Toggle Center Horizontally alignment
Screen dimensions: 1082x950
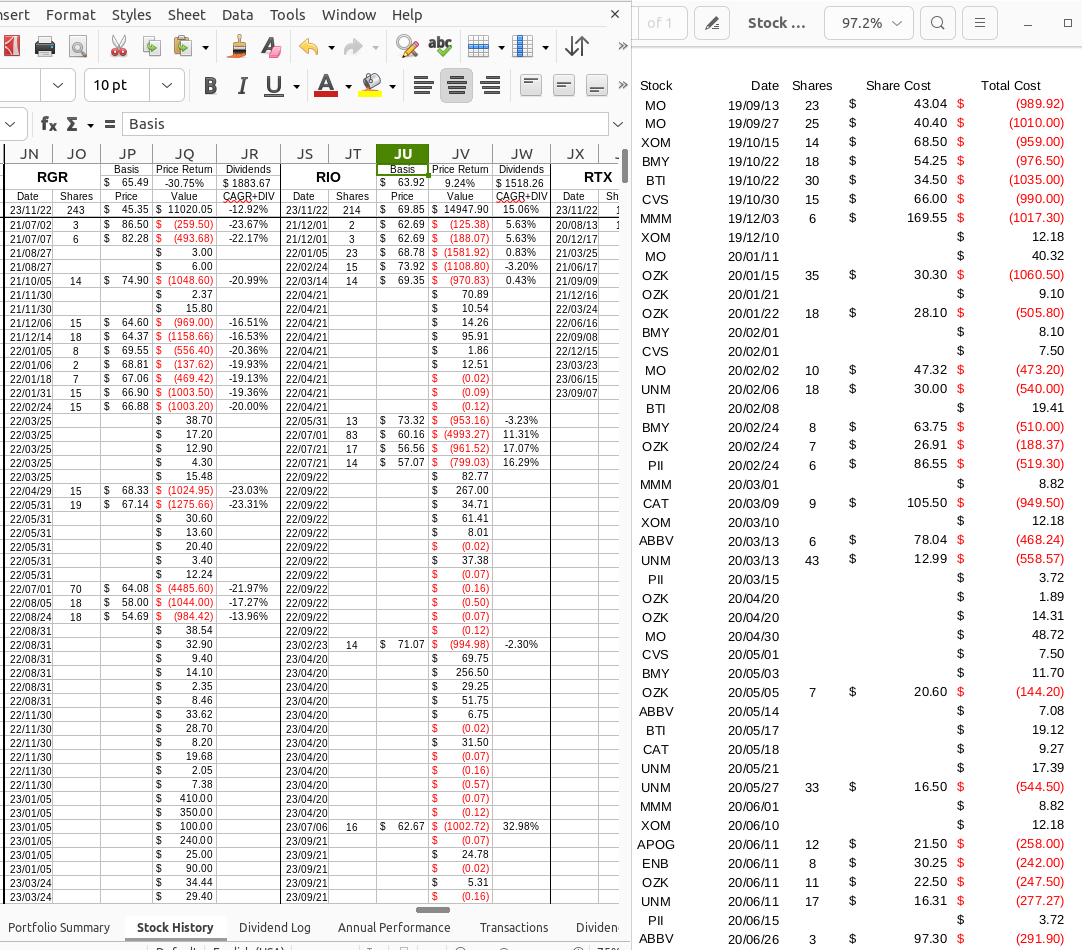[456, 86]
